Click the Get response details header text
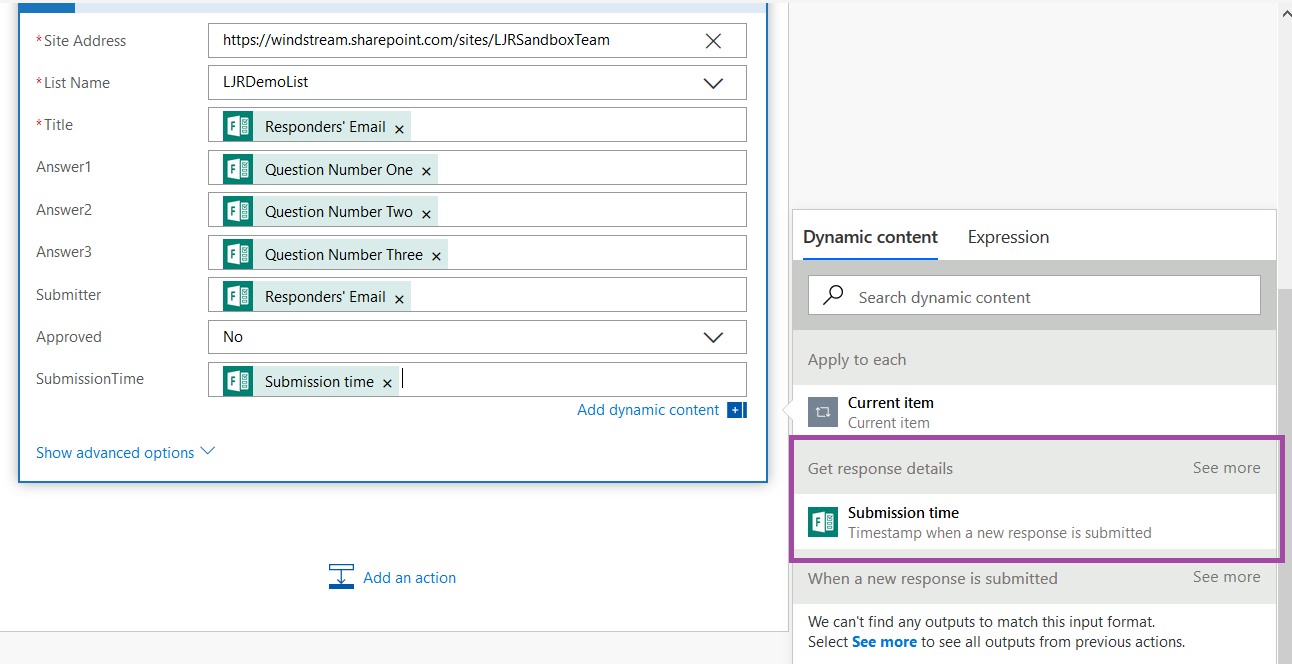This screenshot has height=664, width=1292. [x=880, y=468]
